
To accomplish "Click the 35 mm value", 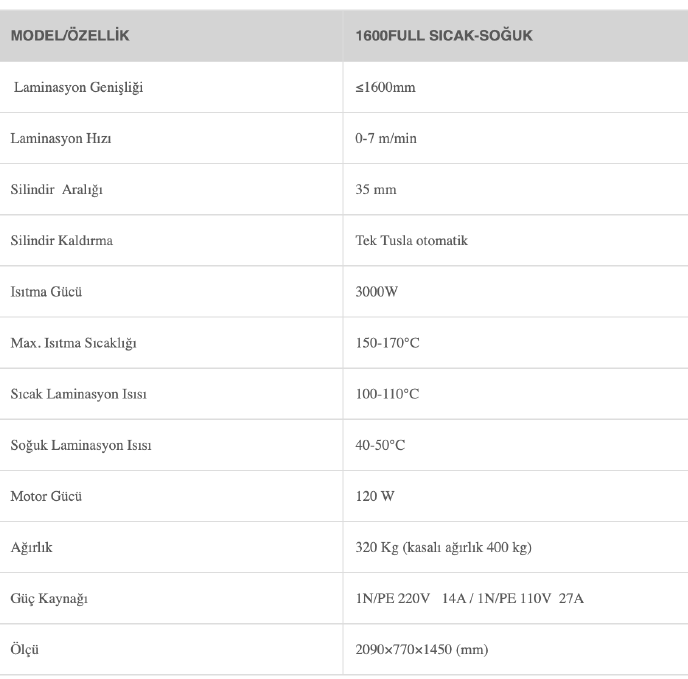I will (x=376, y=189).
